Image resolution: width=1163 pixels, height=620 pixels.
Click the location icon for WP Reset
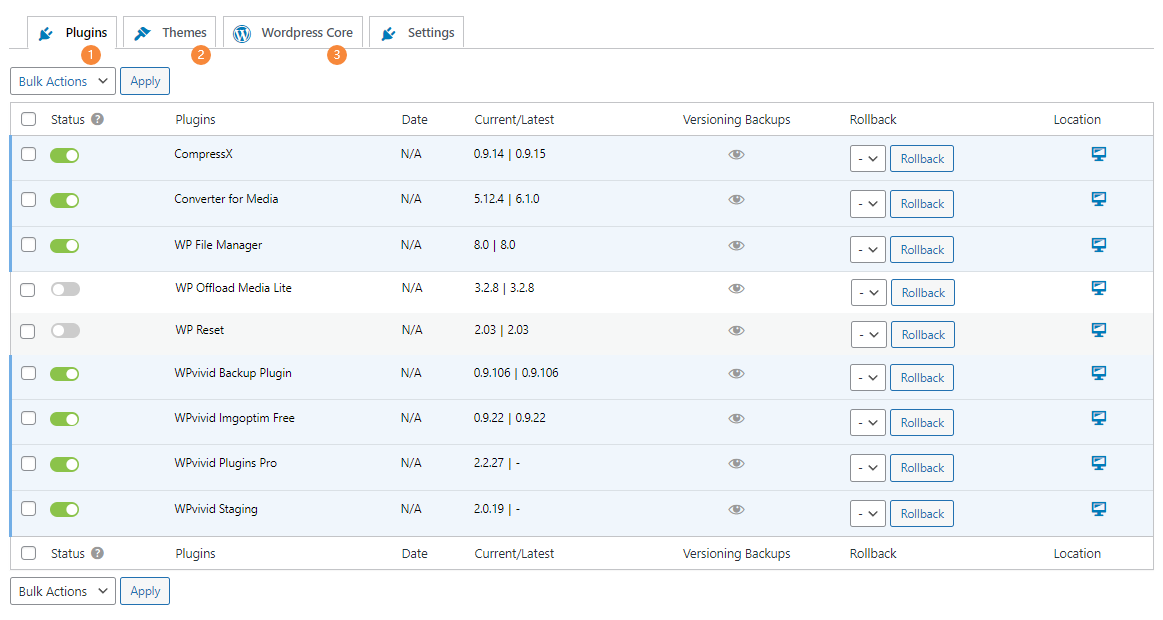(x=1098, y=330)
